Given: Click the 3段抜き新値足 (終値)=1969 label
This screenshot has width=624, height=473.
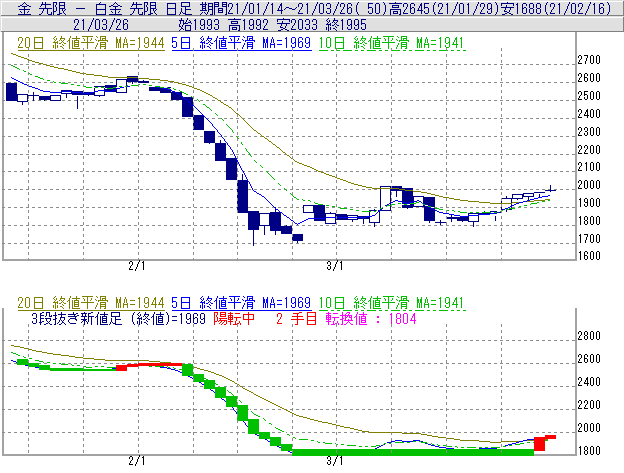Looking at the screenshot, I should click(118, 319).
